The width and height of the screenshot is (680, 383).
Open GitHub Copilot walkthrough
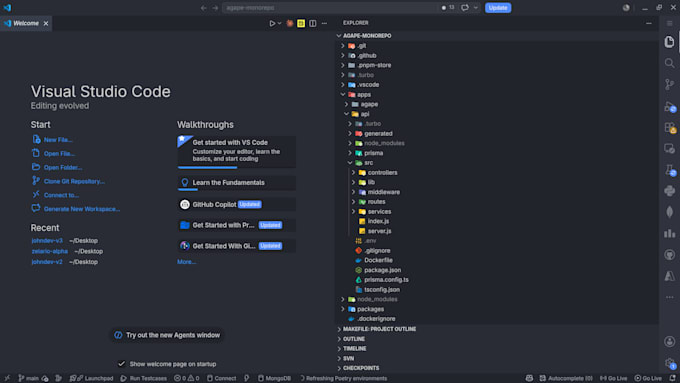237,204
